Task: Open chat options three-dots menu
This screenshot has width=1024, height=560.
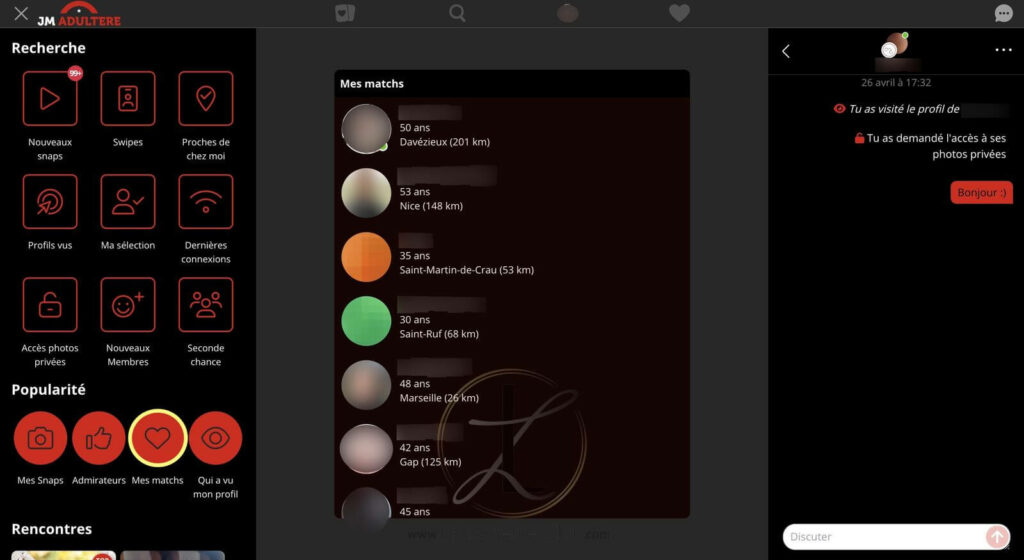Action: [x=1003, y=50]
